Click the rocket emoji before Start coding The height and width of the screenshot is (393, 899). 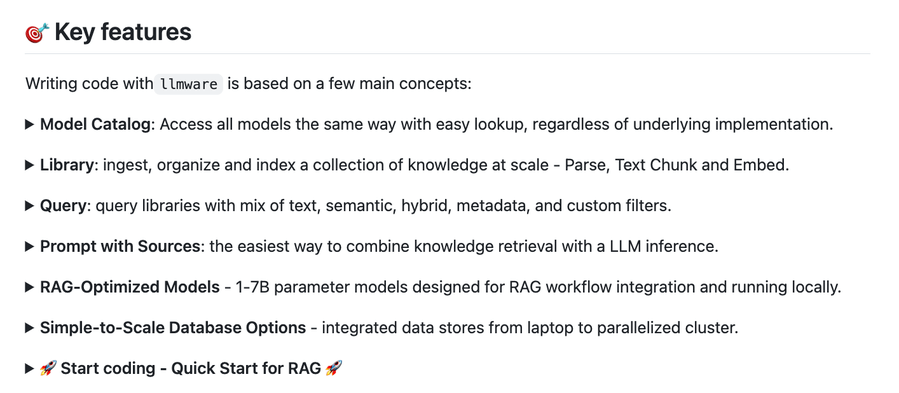pyautogui.click(x=48, y=368)
